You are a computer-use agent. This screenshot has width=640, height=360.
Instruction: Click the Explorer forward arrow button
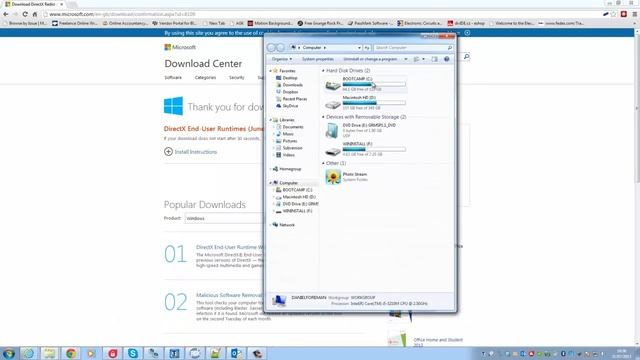[280, 48]
